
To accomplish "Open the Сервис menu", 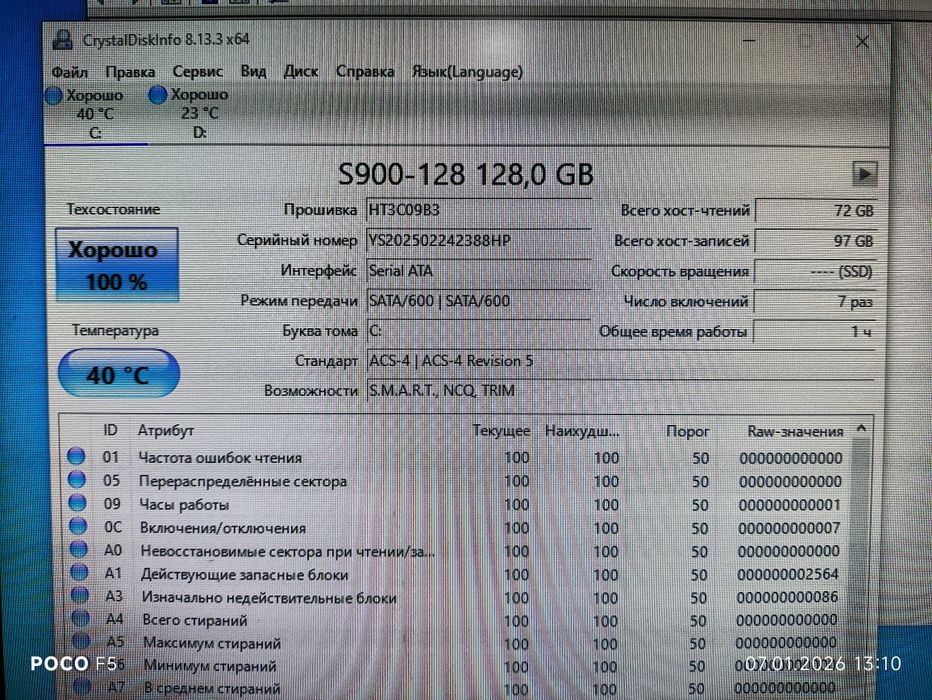I will [x=197, y=71].
